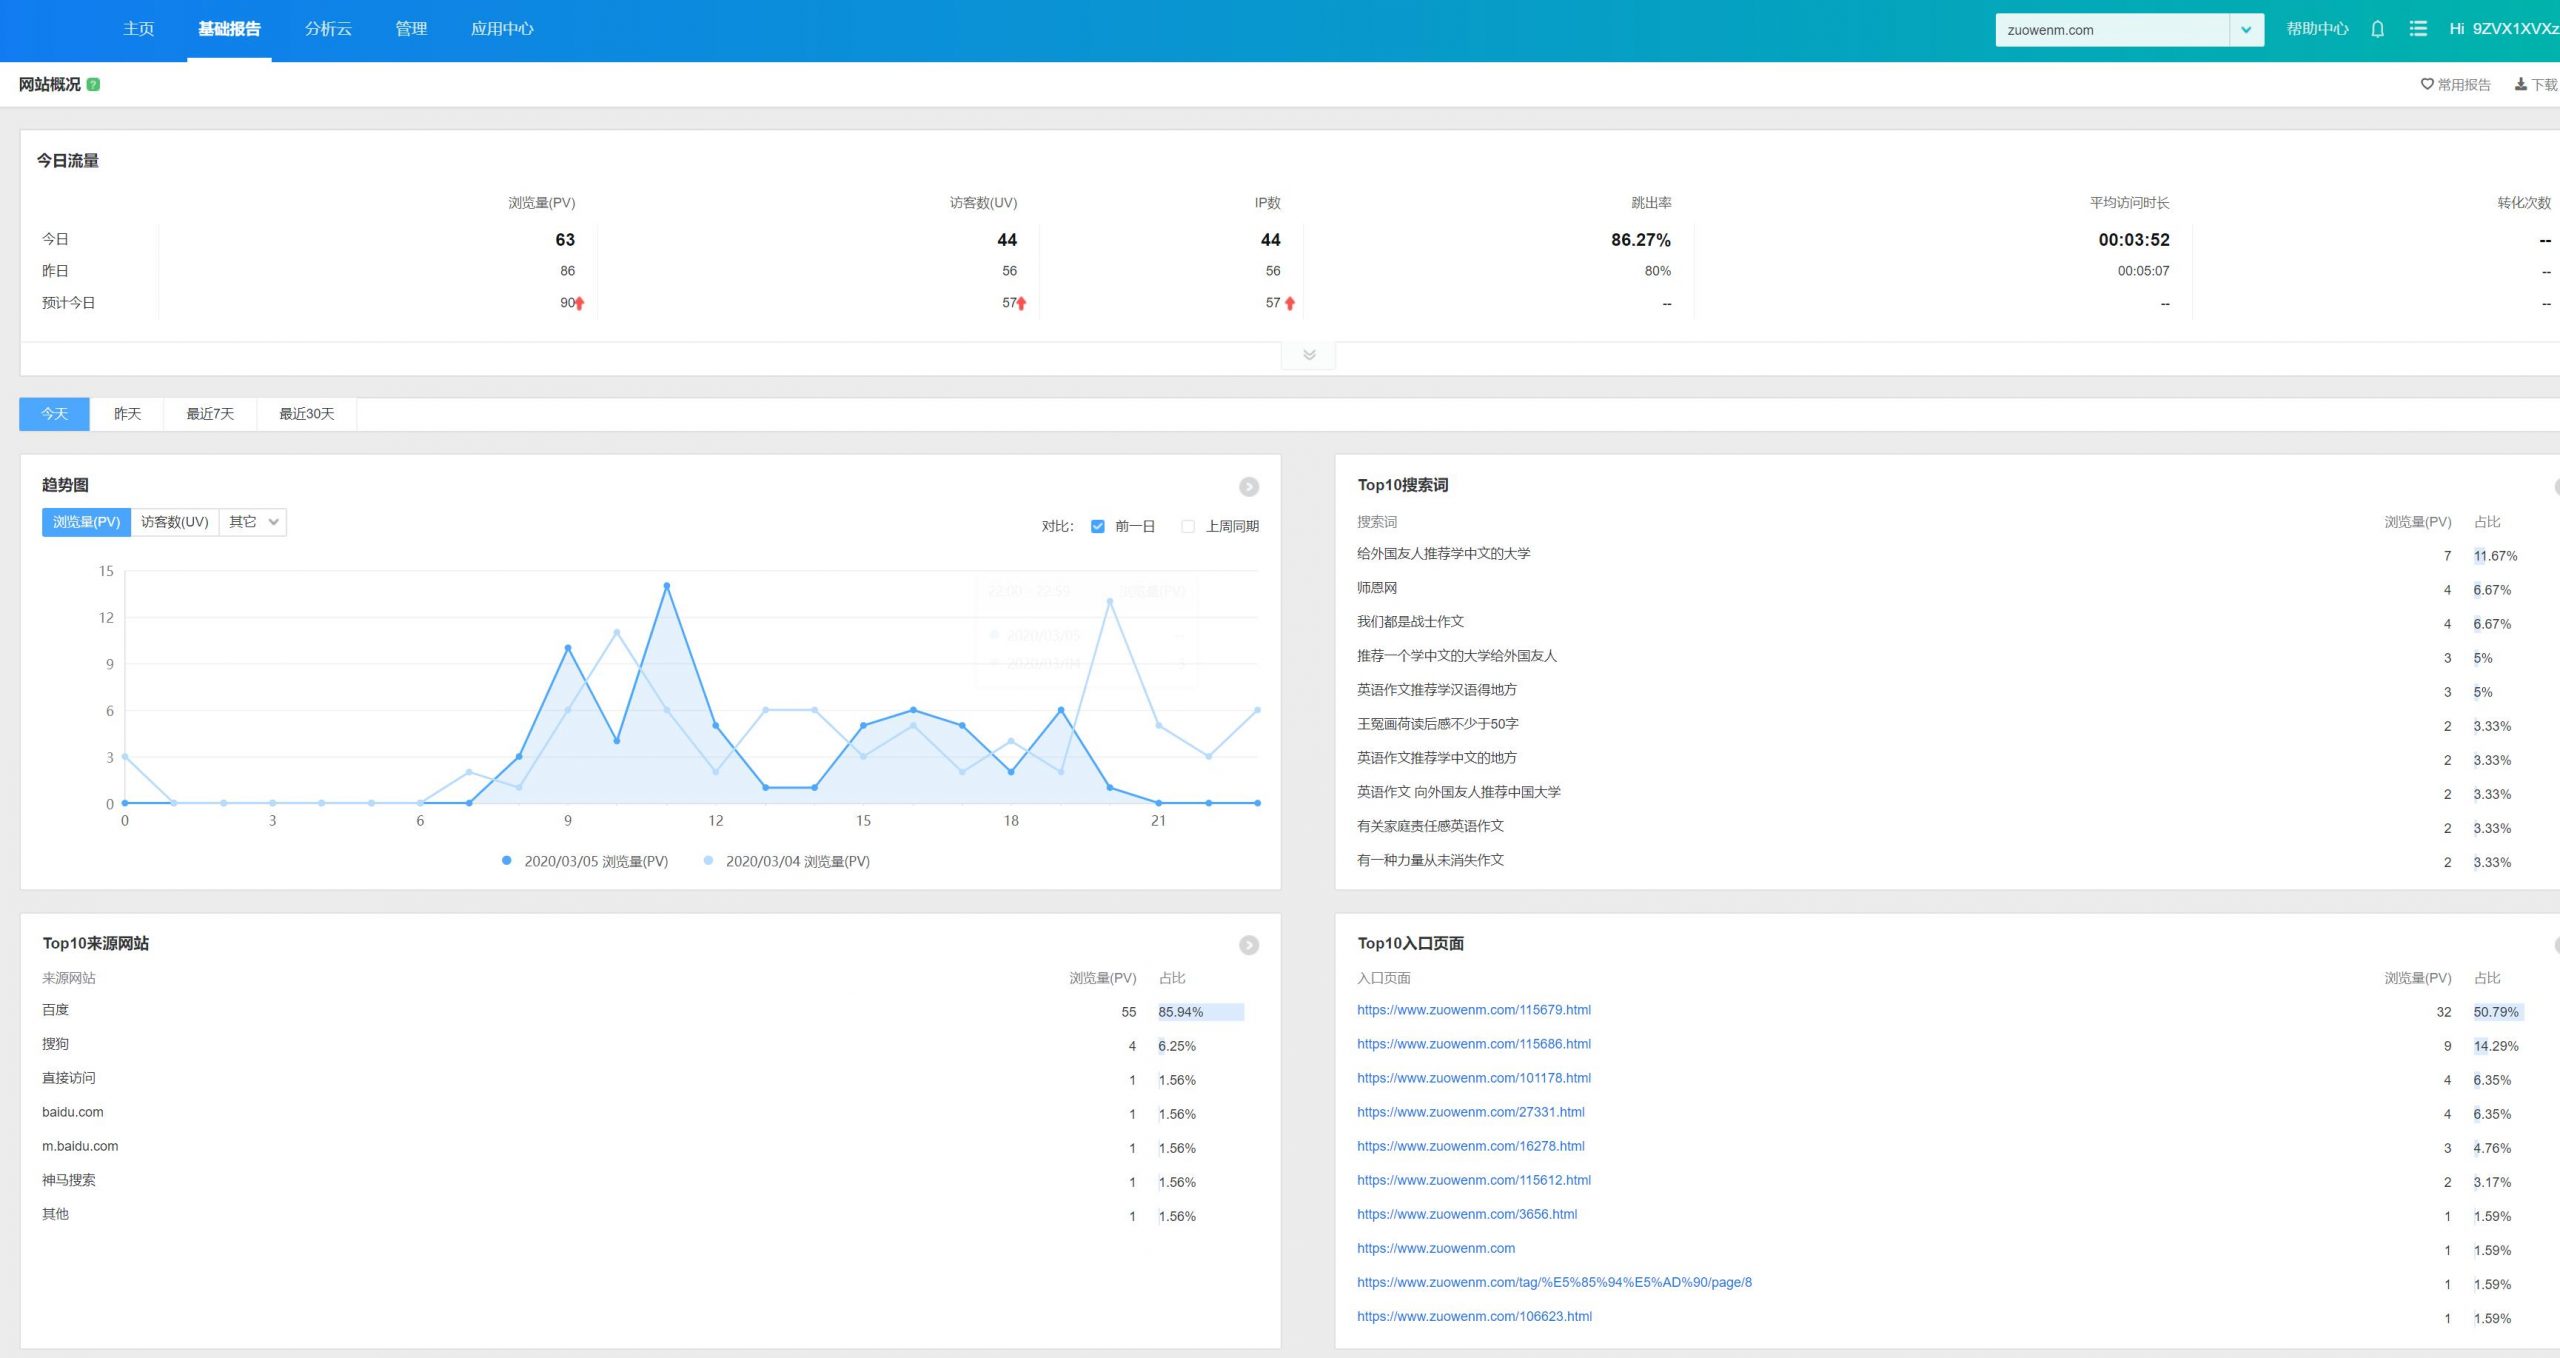The width and height of the screenshot is (2560, 1358).
Task: Open entry page link 3656.html
Action: (1467, 1214)
